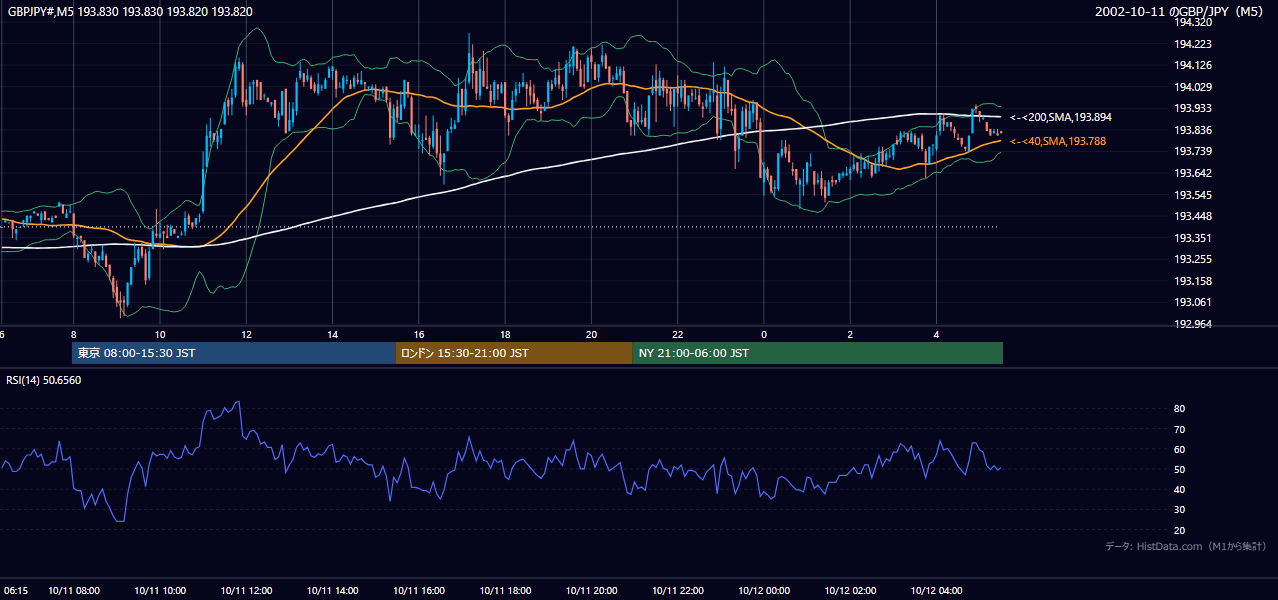
Task: Click the 10/11 18:00 time label
Action: (505, 591)
